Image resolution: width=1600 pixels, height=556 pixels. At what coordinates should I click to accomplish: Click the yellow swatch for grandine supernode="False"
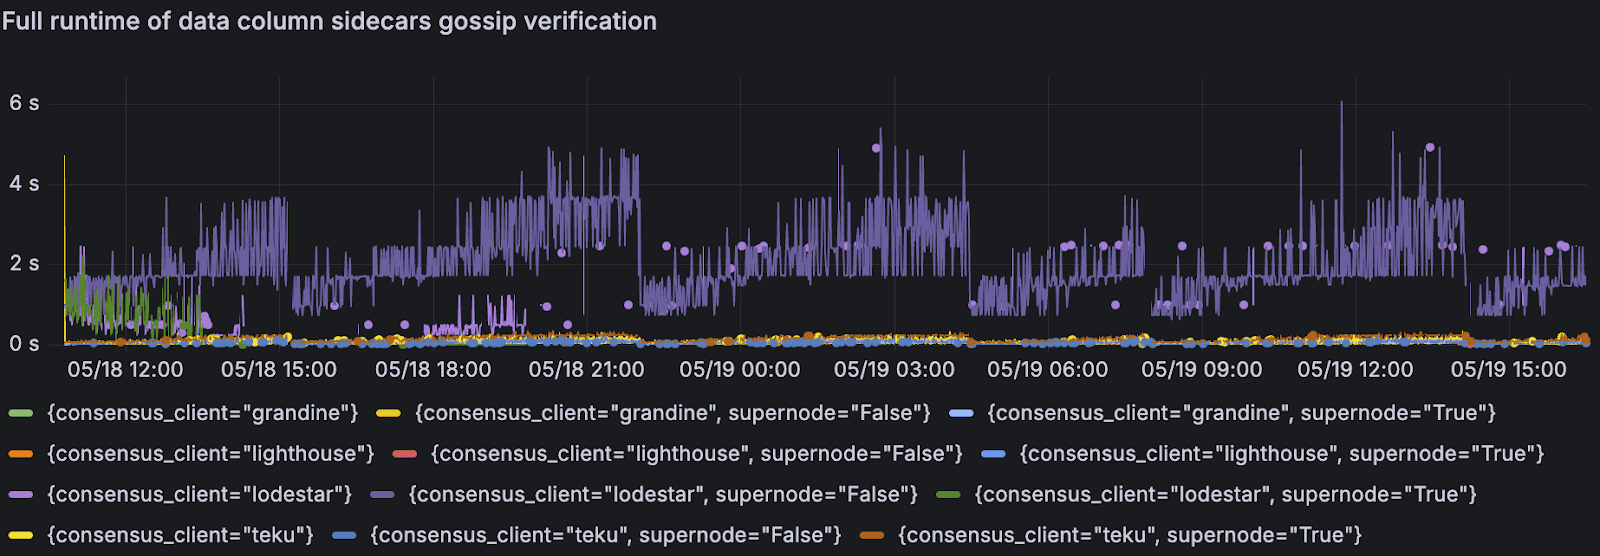(388, 413)
